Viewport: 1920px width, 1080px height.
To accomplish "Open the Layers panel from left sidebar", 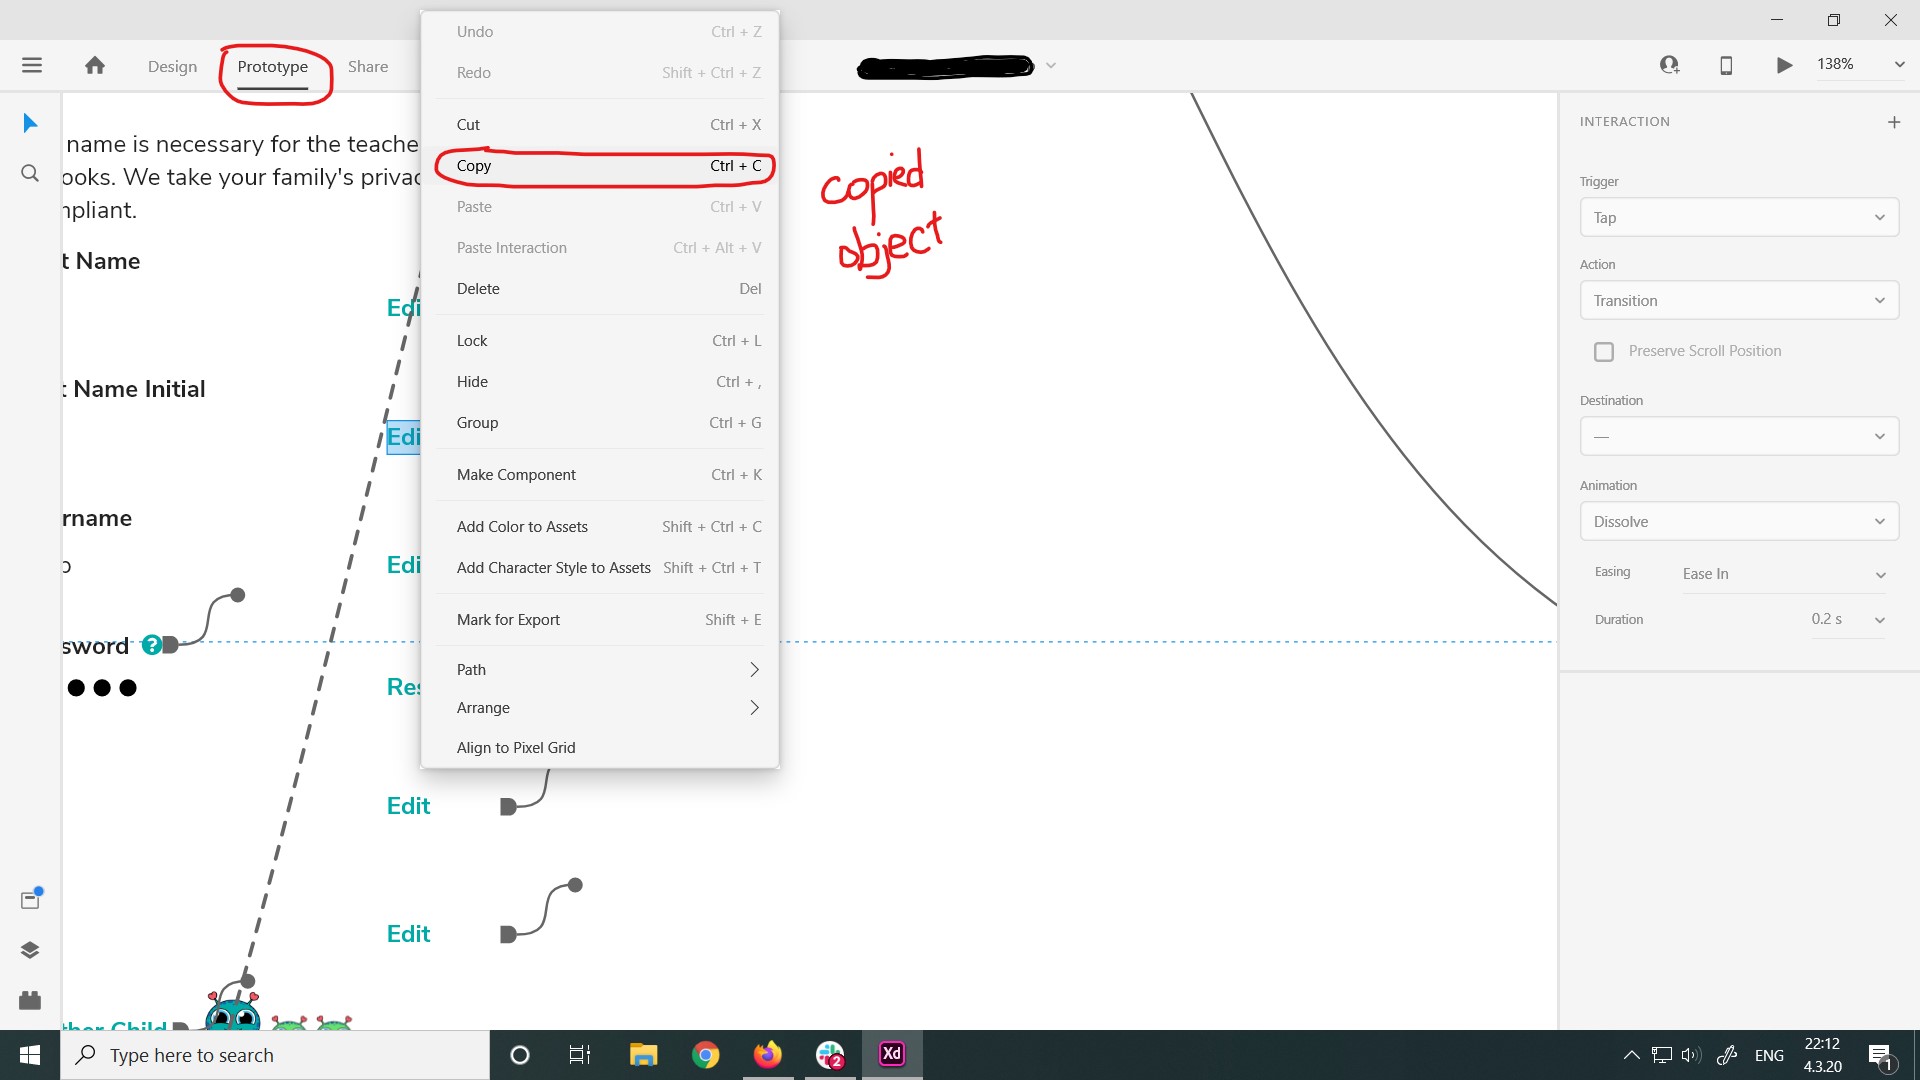I will 30,950.
